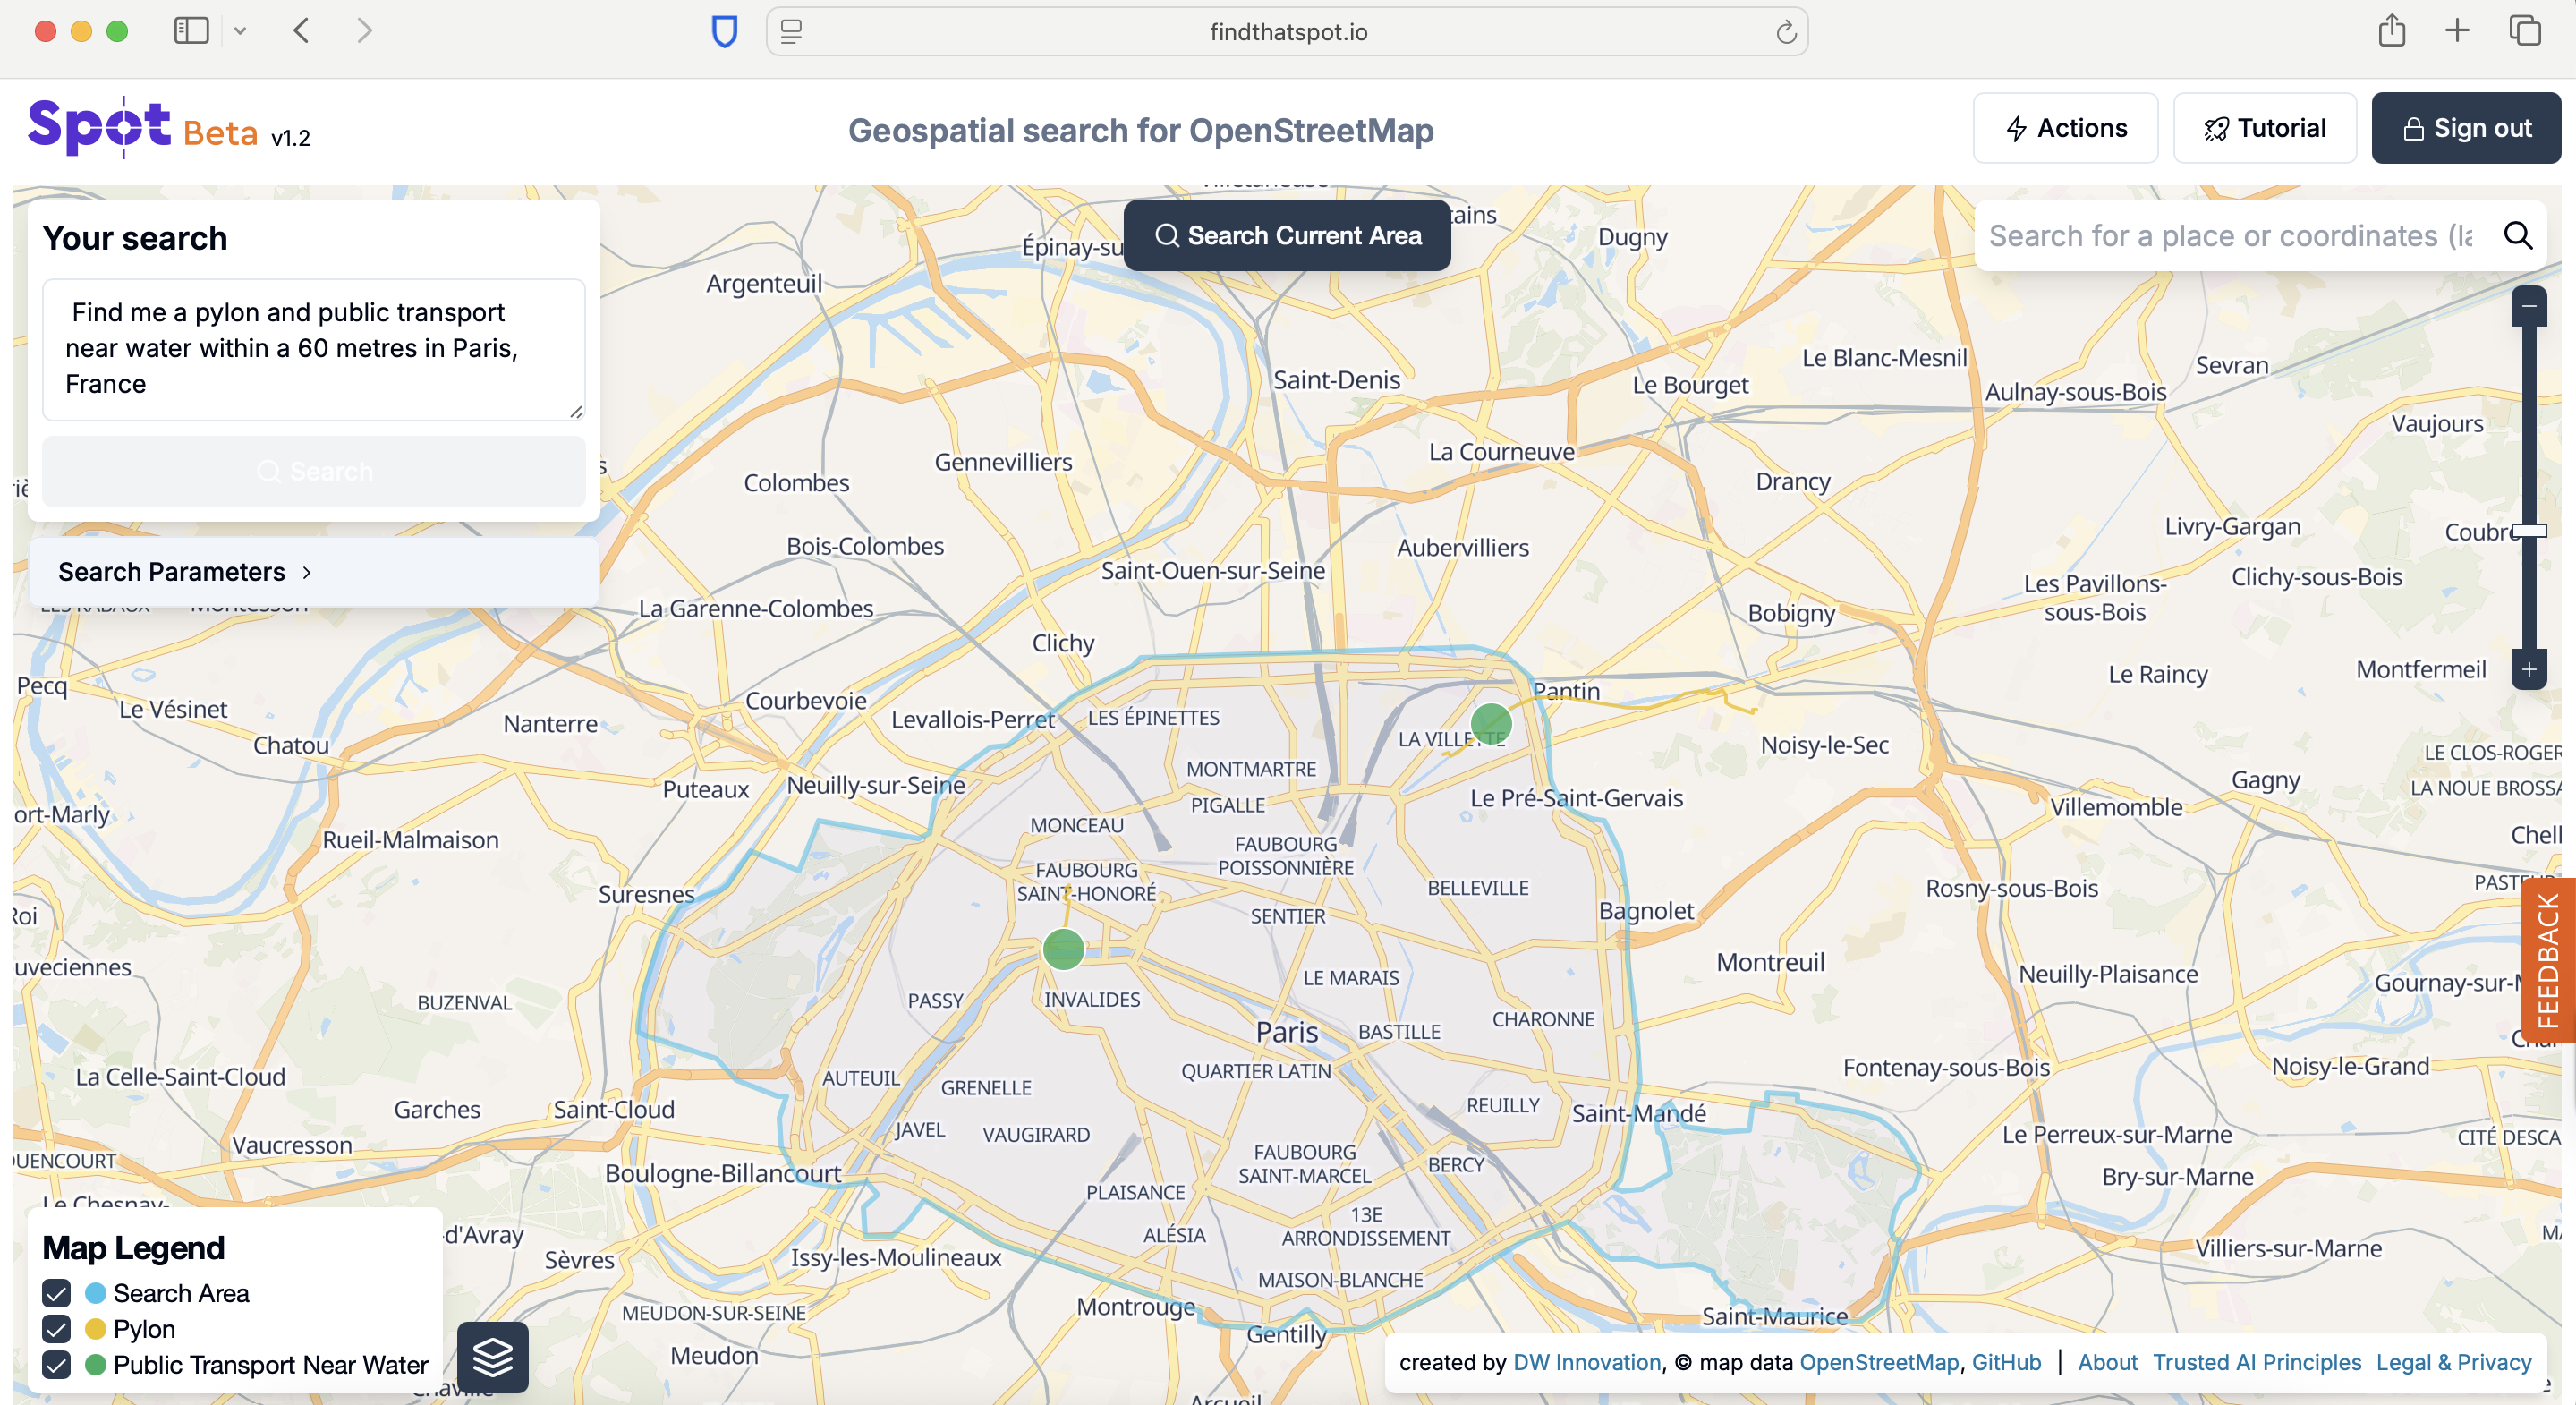The width and height of the screenshot is (2576, 1405).
Task: Open the Safari share icon
Action: tap(2391, 31)
